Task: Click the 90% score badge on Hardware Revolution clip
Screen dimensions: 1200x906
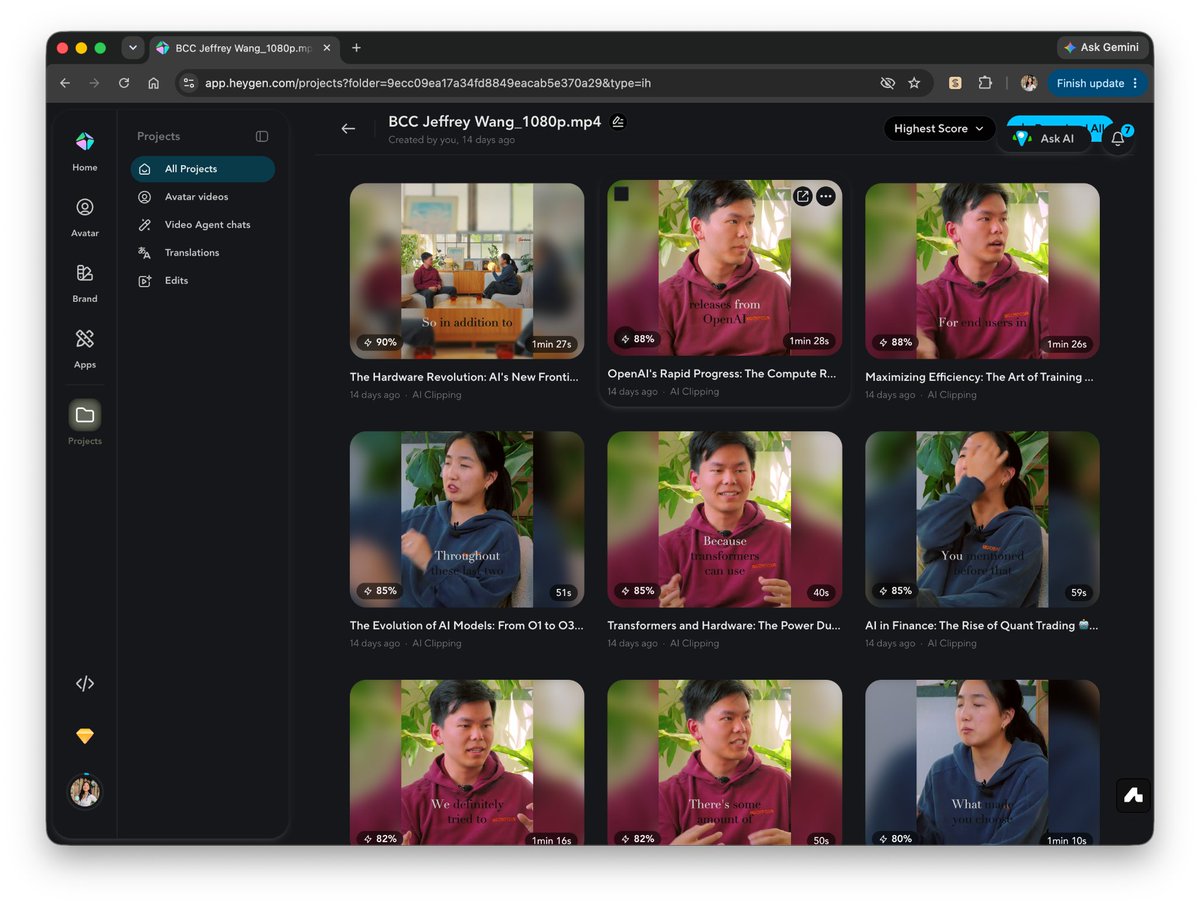Action: click(x=380, y=342)
